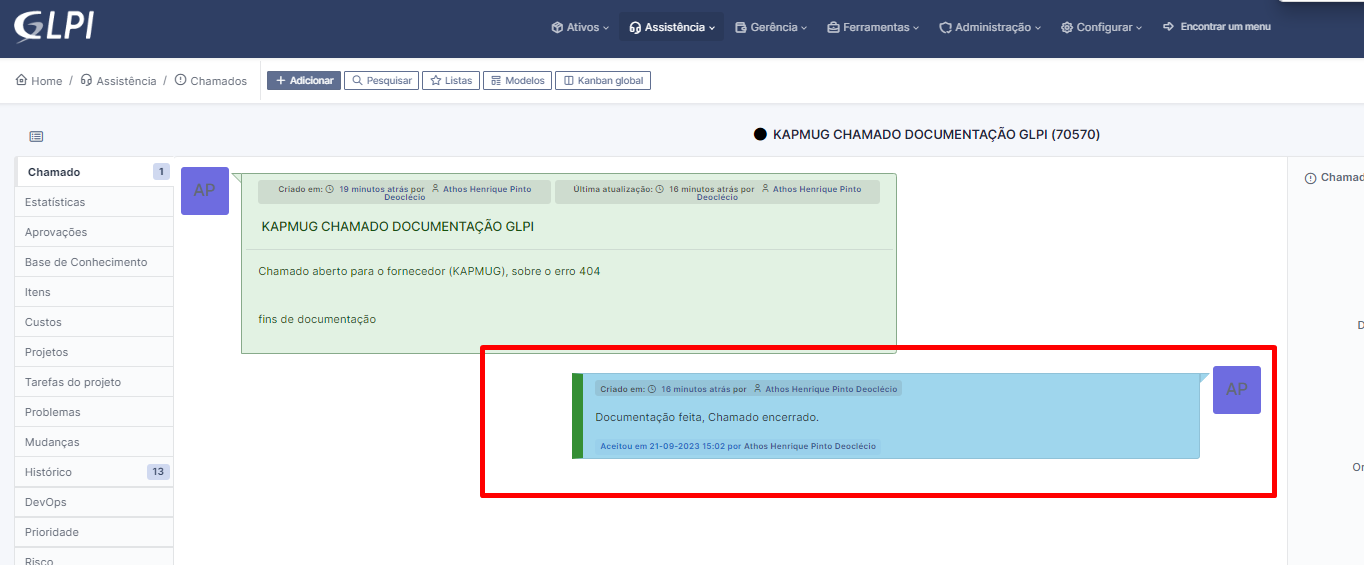Image resolution: width=1364 pixels, height=565 pixels.
Task: Click the AP avatar beside the ticket description
Action: pos(205,191)
